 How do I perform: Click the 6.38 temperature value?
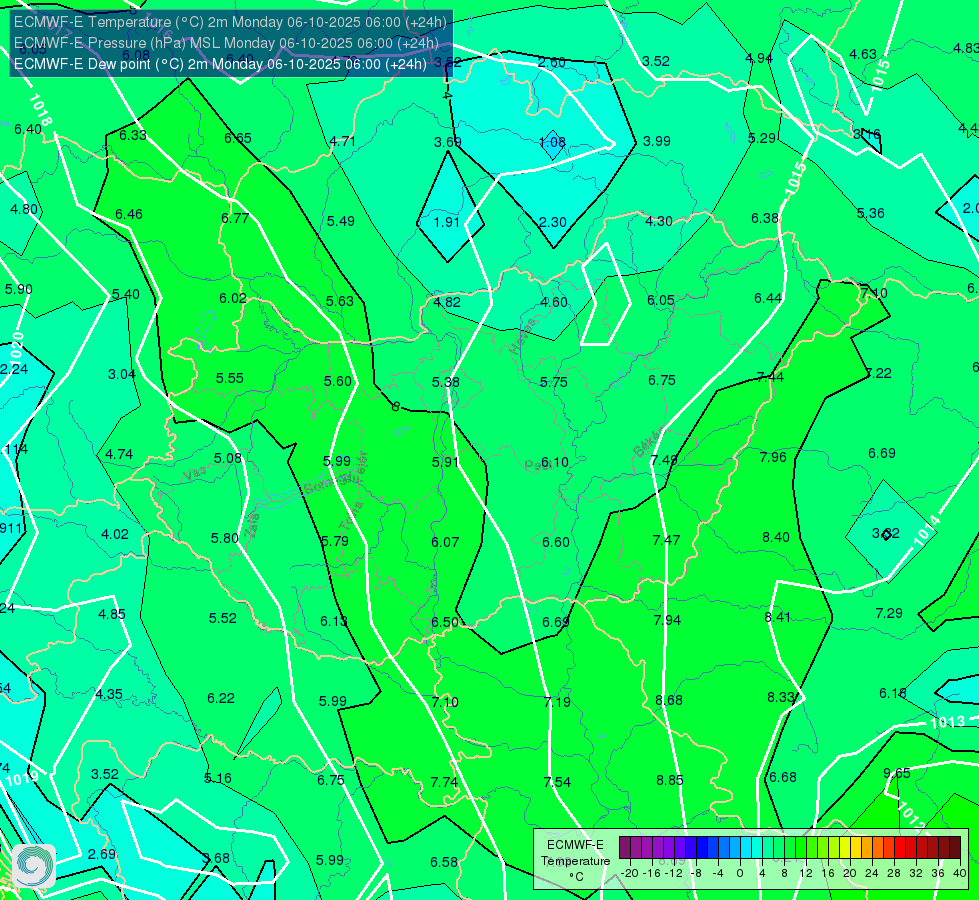(765, 218)
